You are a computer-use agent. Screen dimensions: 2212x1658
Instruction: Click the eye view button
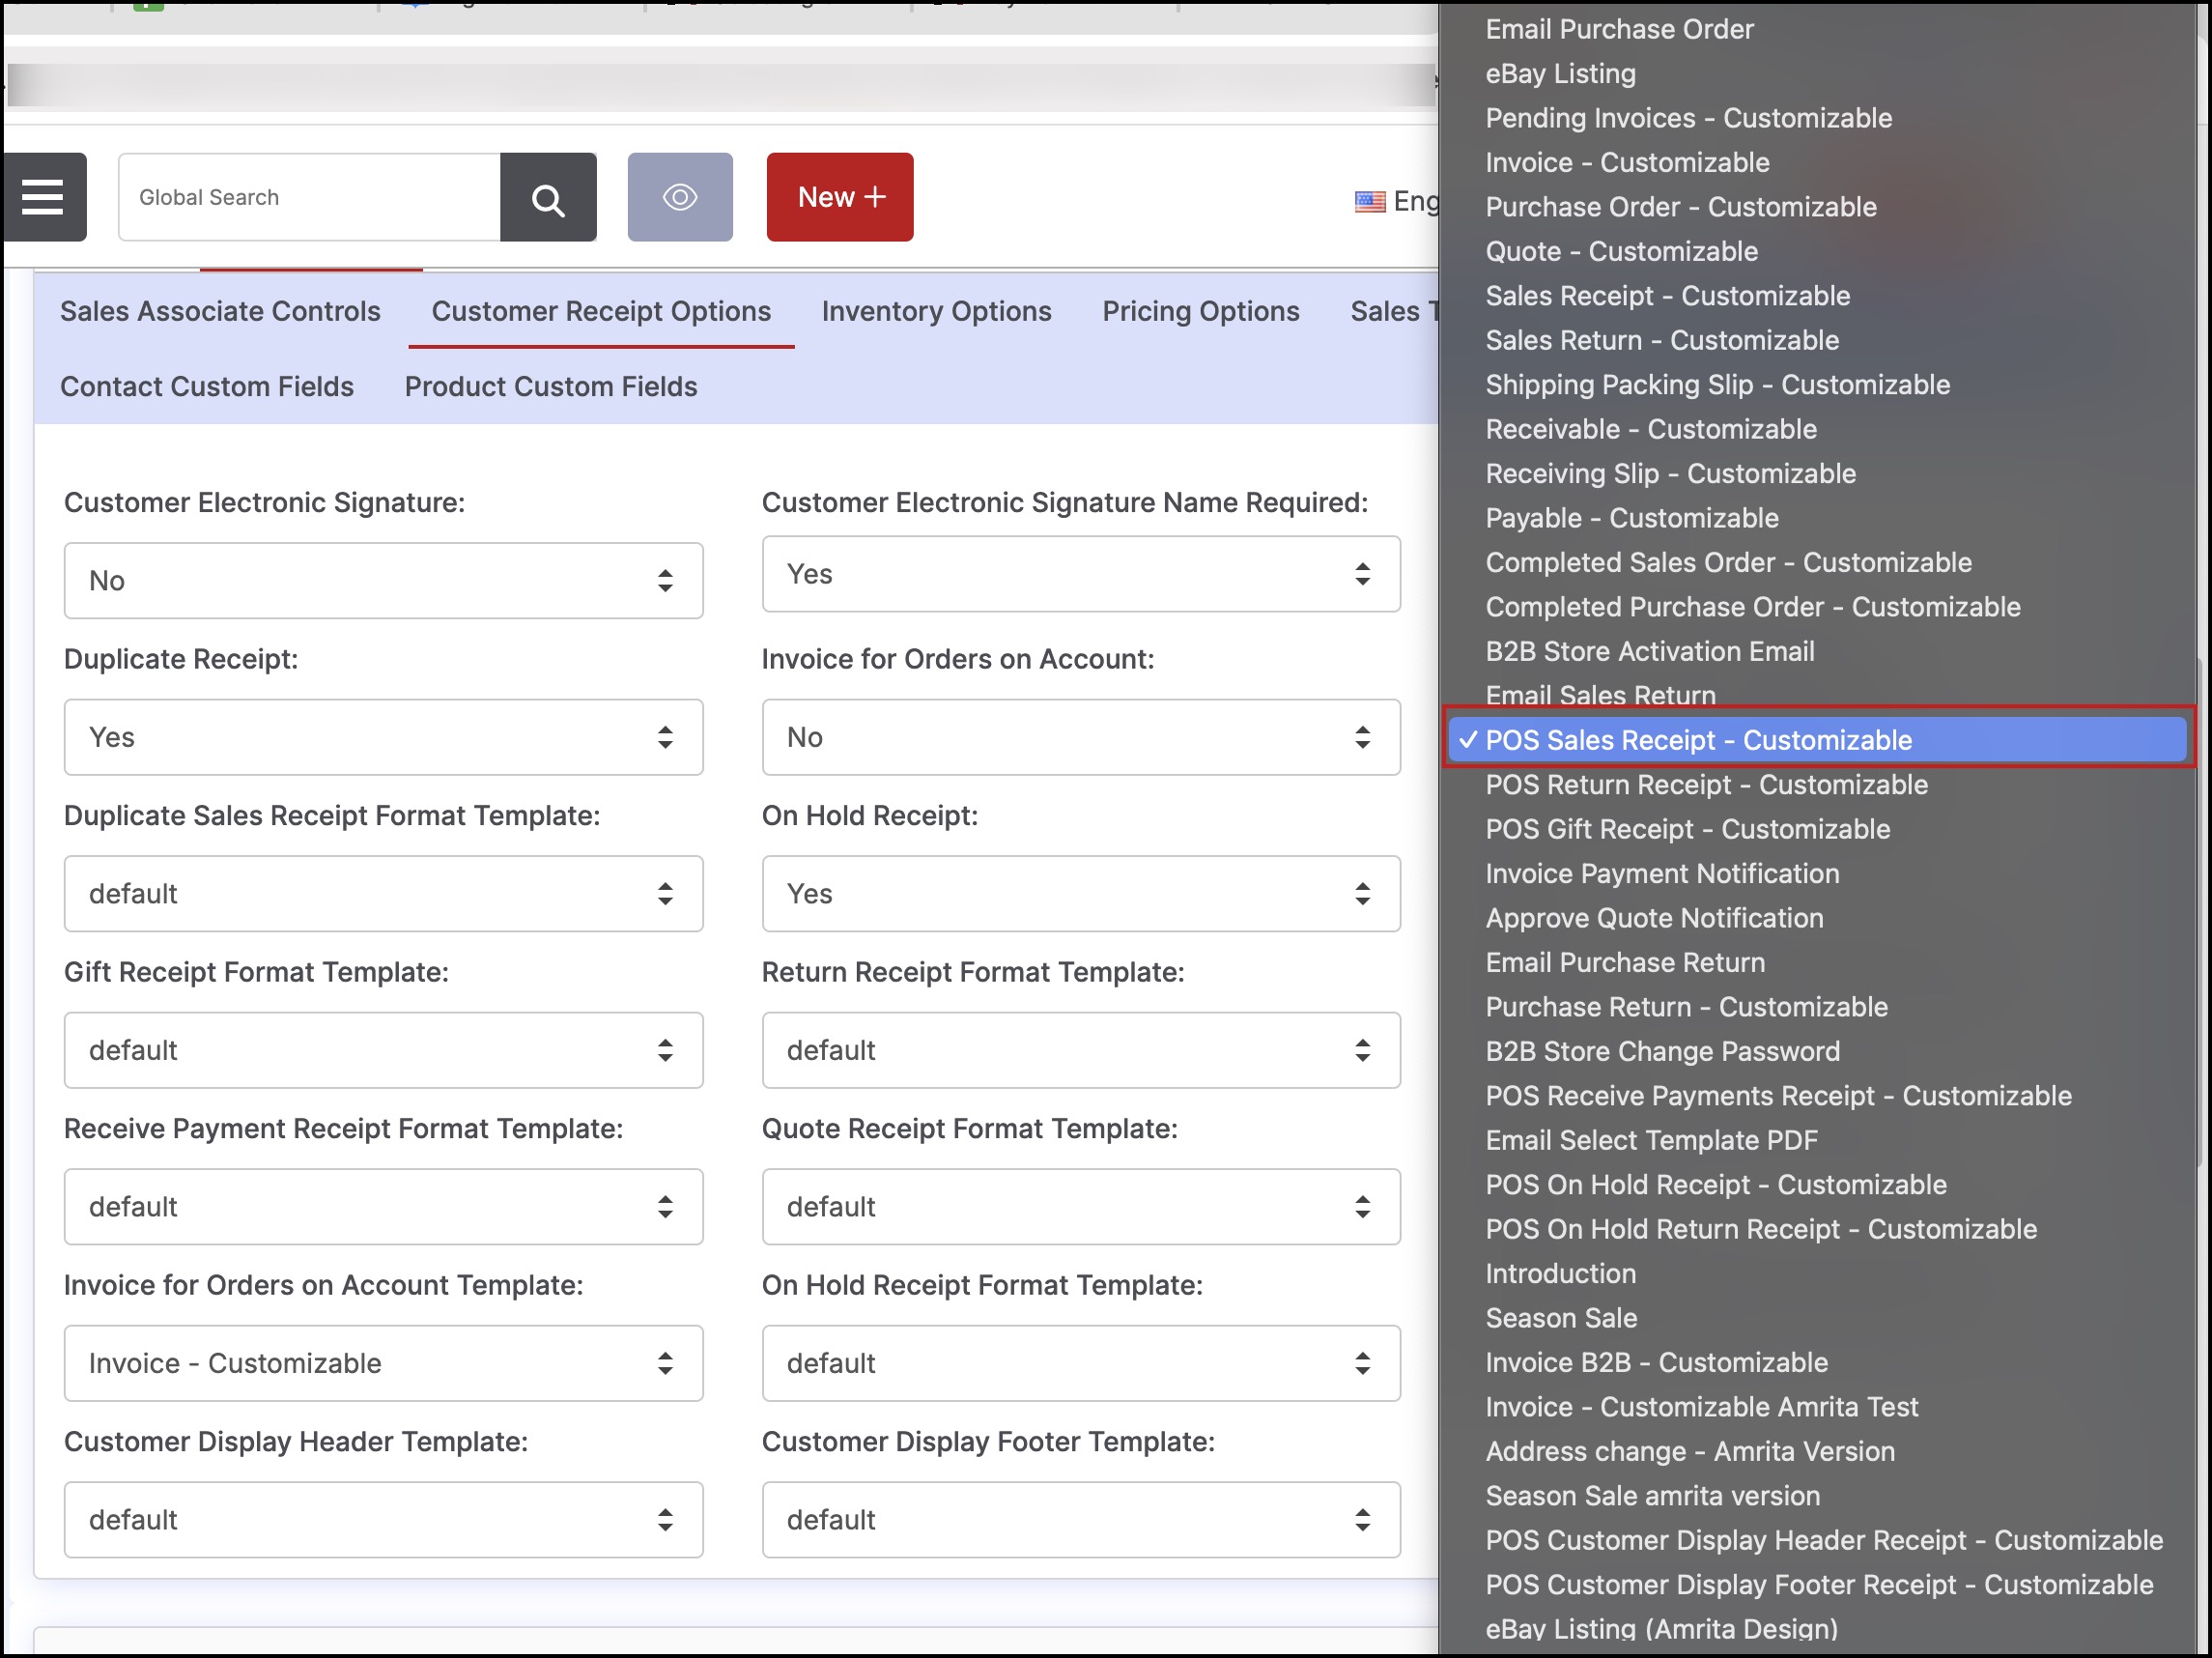(680, 197)
